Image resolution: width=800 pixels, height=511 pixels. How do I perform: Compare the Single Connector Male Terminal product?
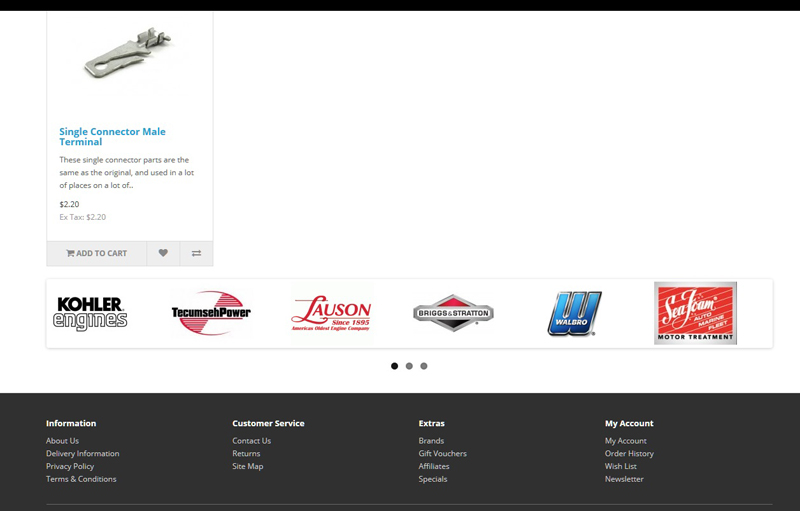(x=196, y=253)
